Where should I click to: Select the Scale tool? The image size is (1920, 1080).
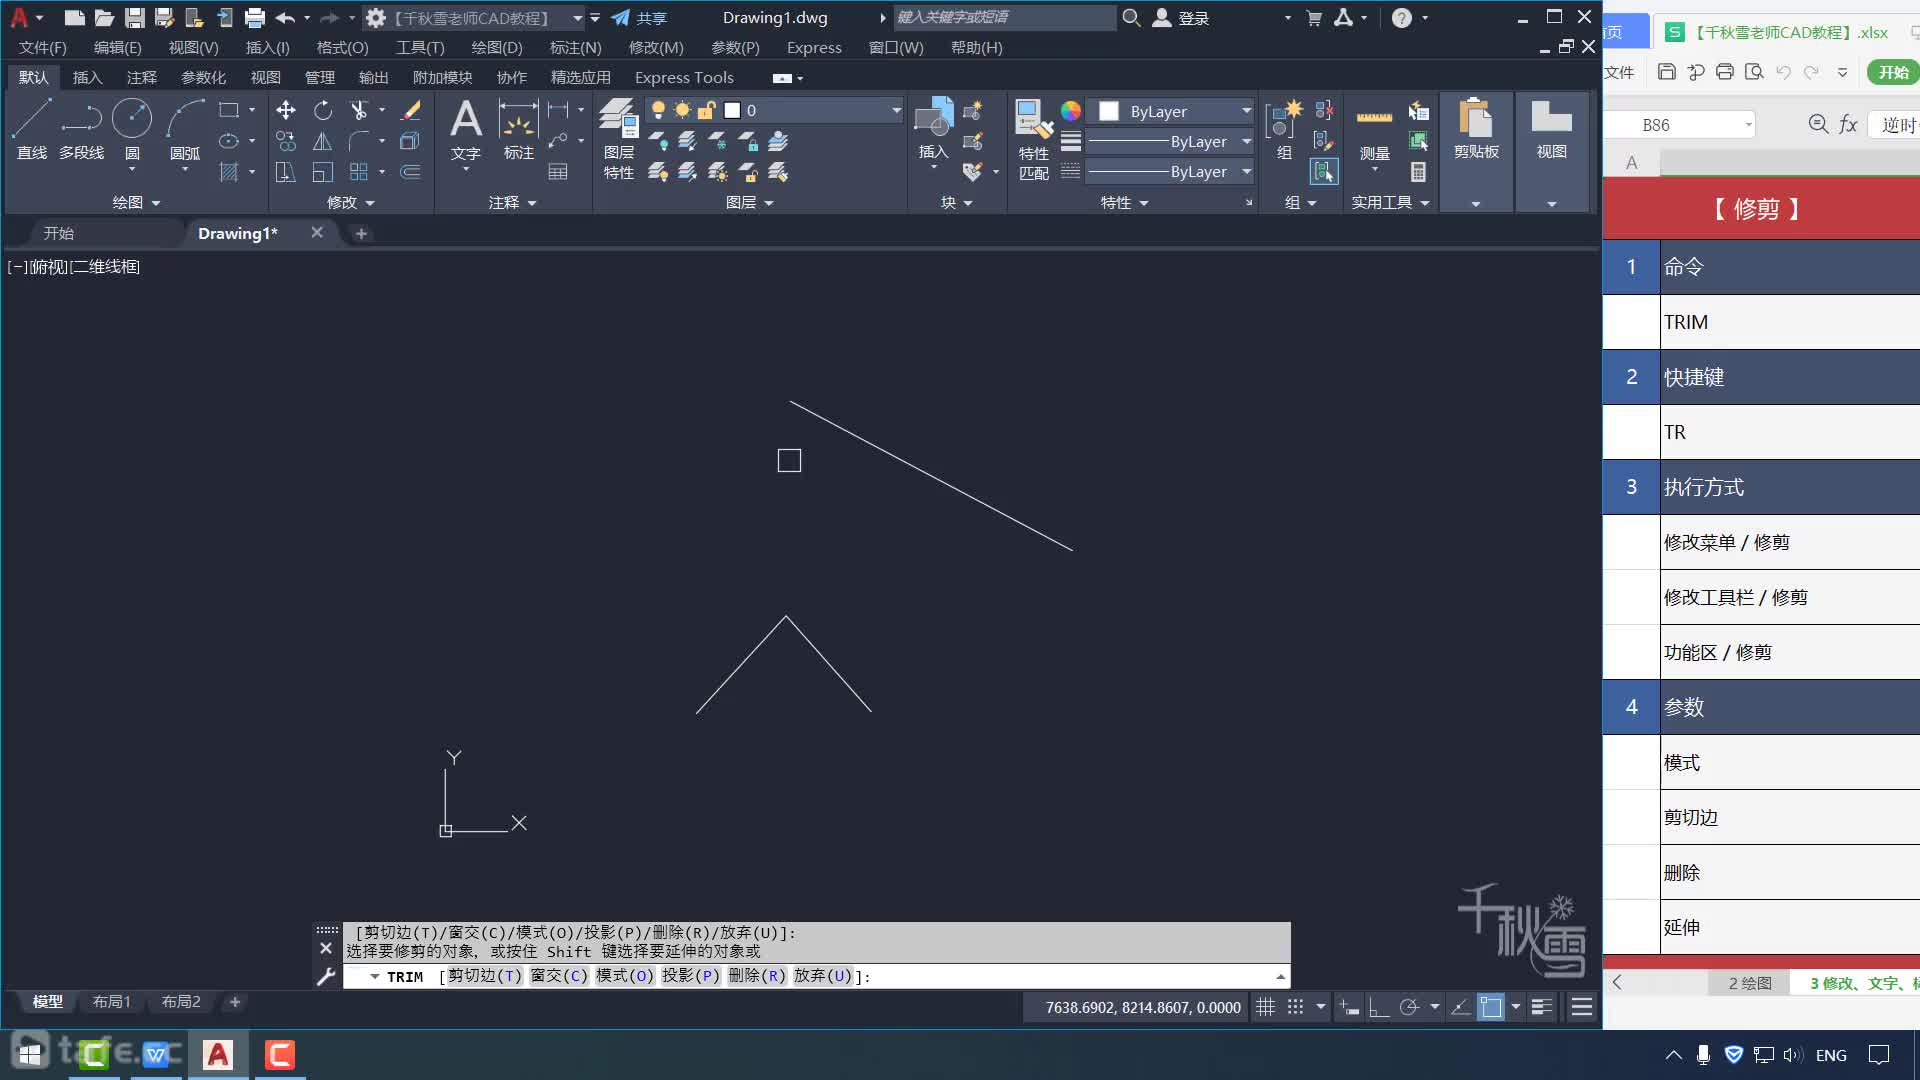(322, 172)
